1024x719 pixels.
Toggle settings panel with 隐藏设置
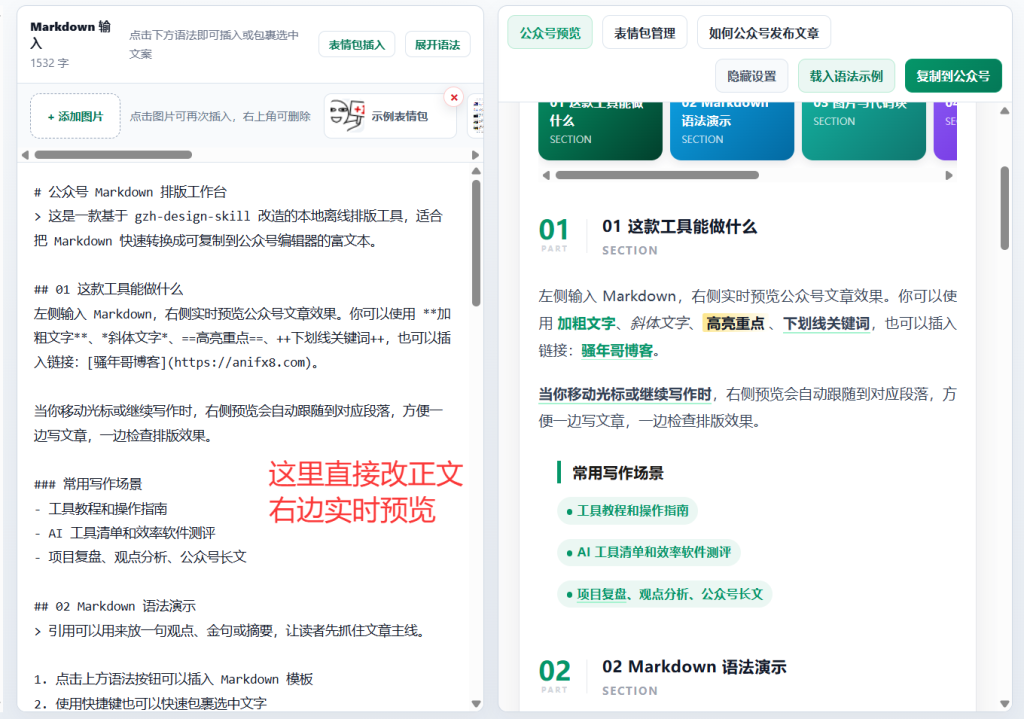pos(752,76)
